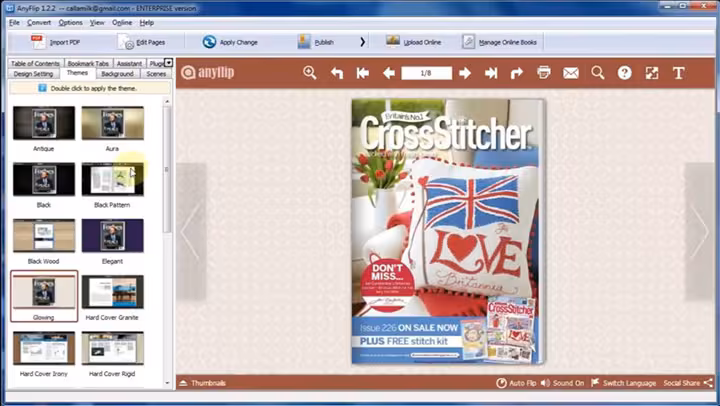Click the zoom in magnifier icon
This screenshot has width=720, height=406.
tap(310, 73)
